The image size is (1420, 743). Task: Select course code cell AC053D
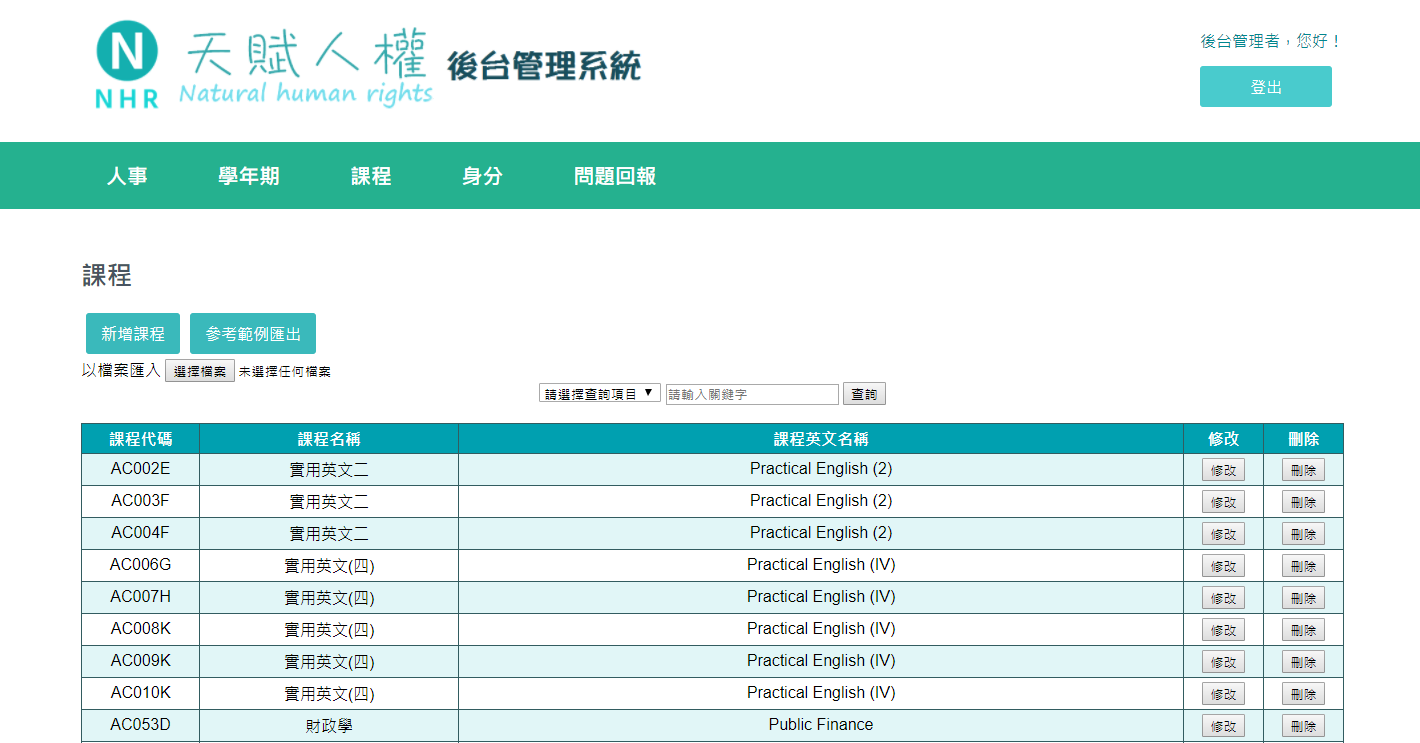[141, 725]
